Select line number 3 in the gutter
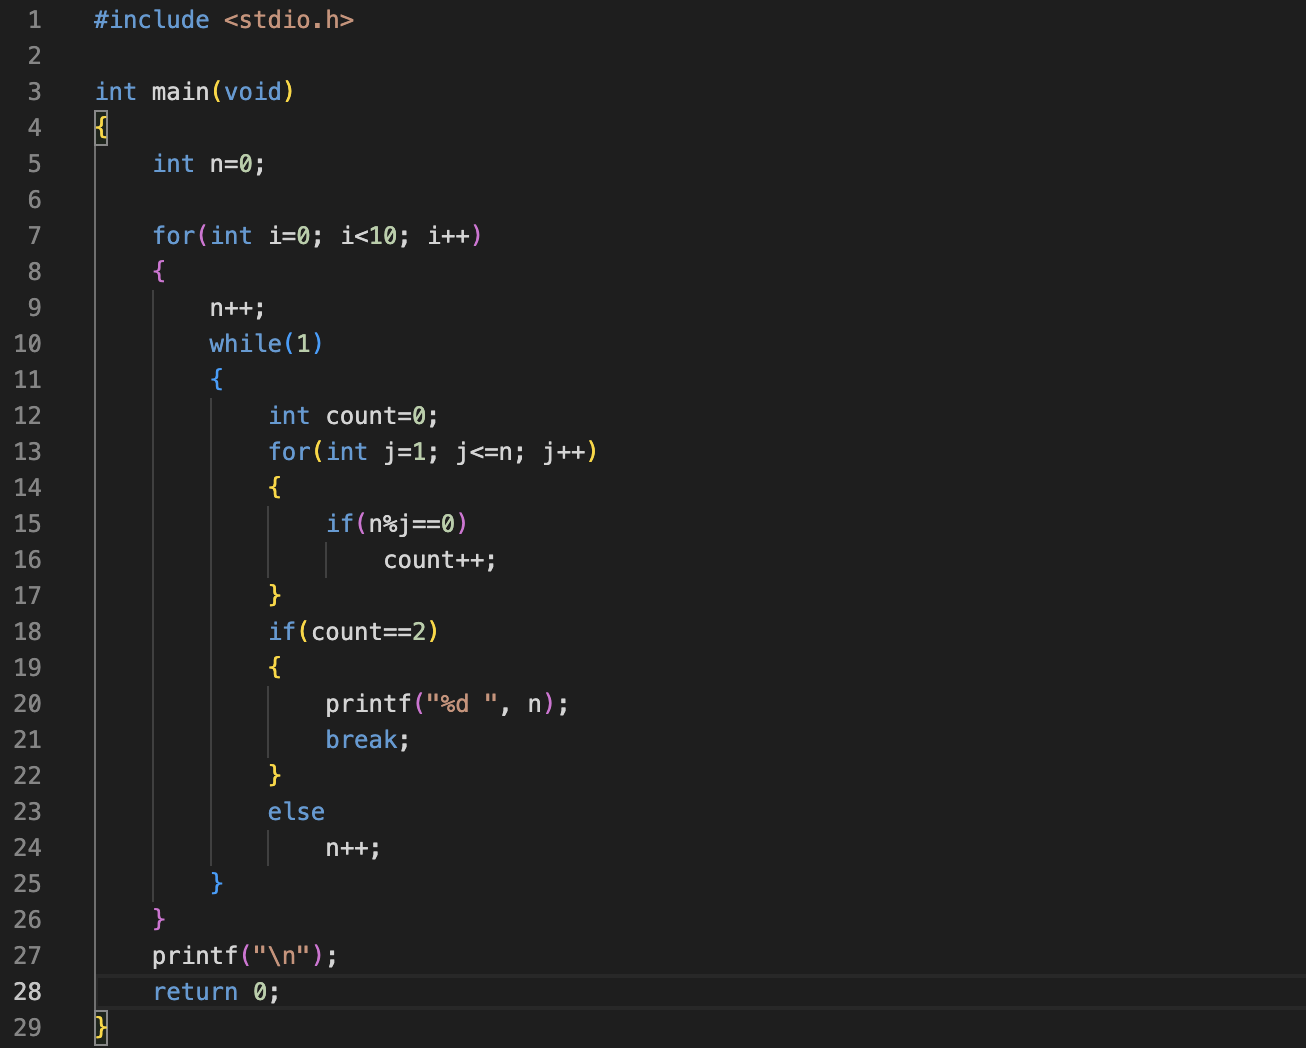 pyautogui.click(x=35, y=92)
